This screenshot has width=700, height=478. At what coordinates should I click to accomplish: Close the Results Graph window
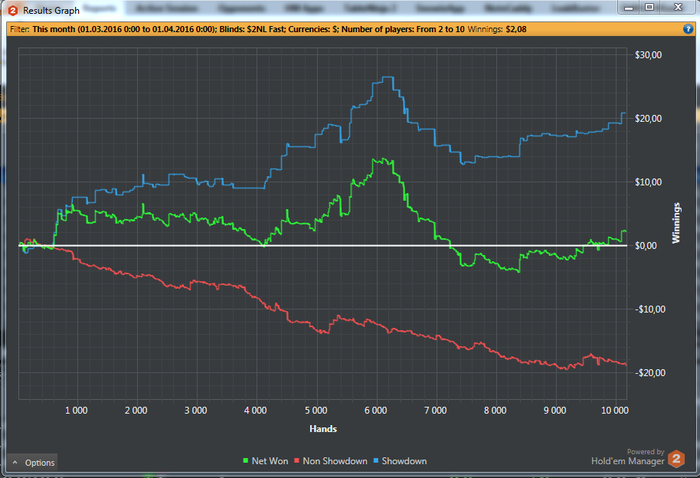point(678,7)
